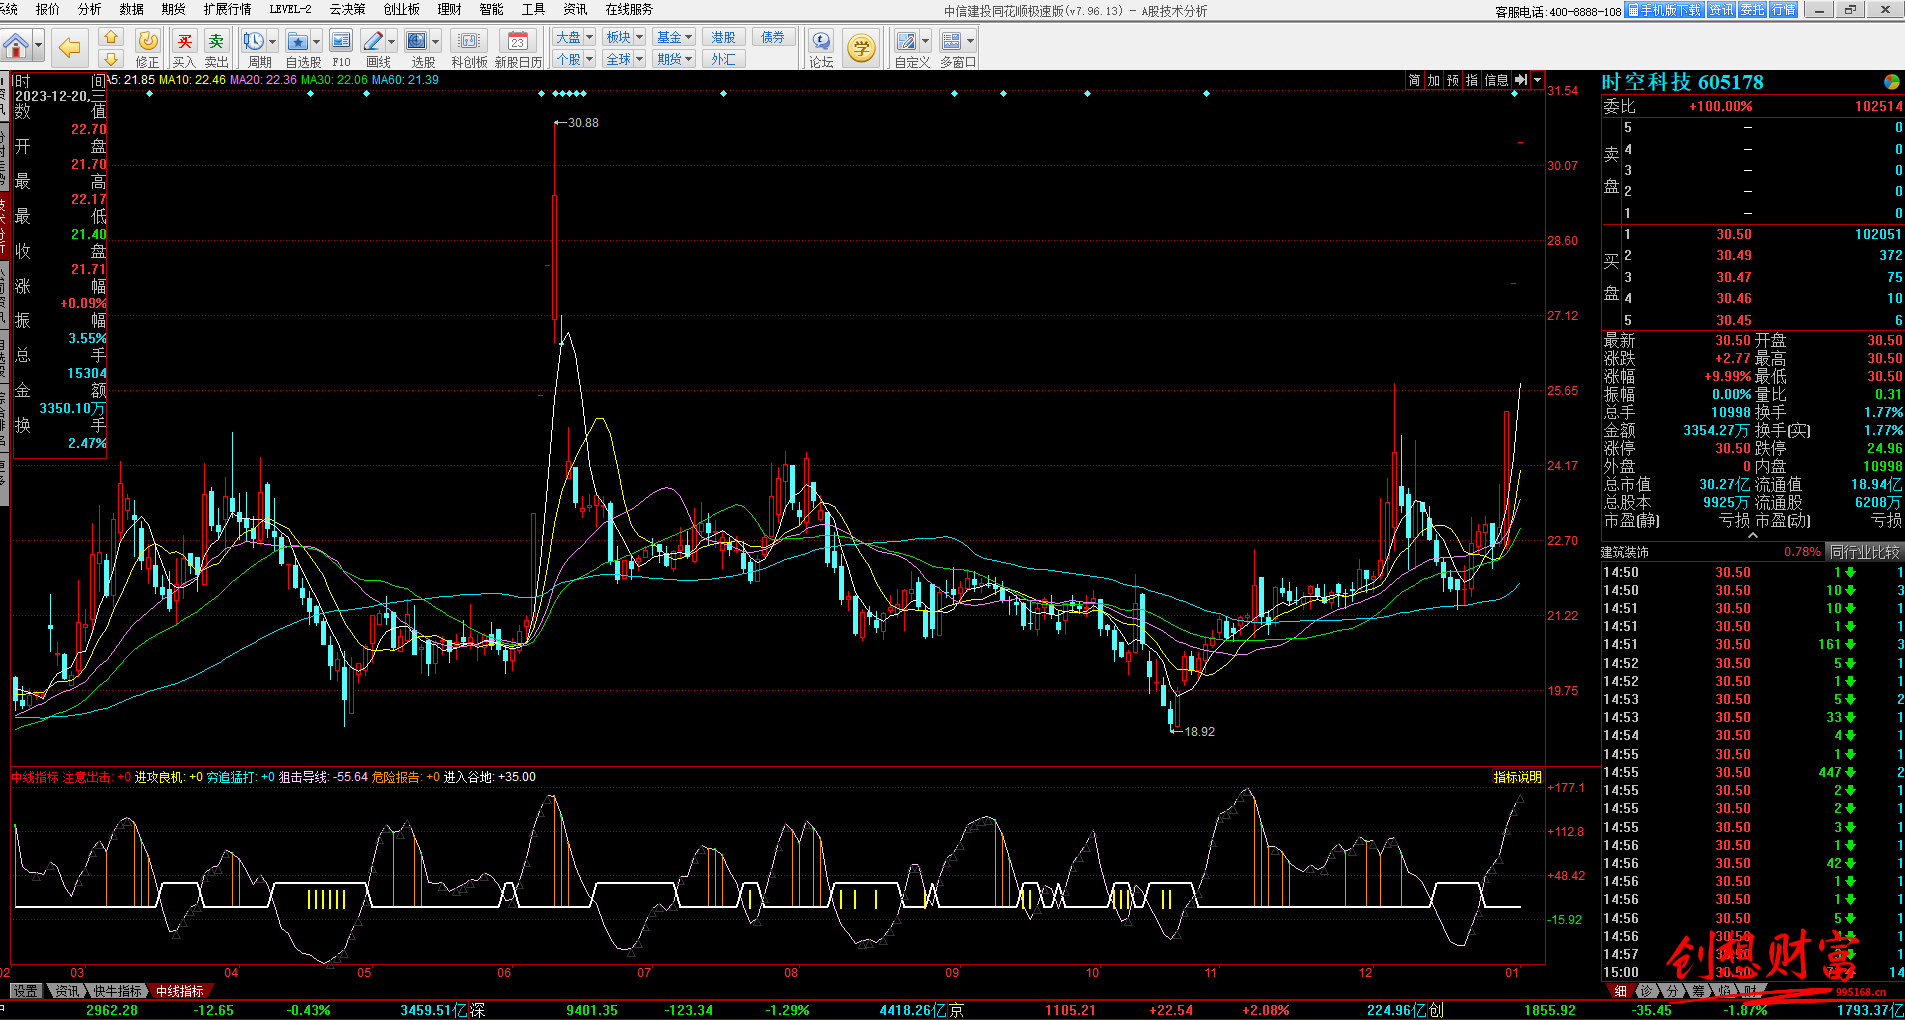
Task: Click the pie chart icon beside 605178
Action: click(1892, 82)
